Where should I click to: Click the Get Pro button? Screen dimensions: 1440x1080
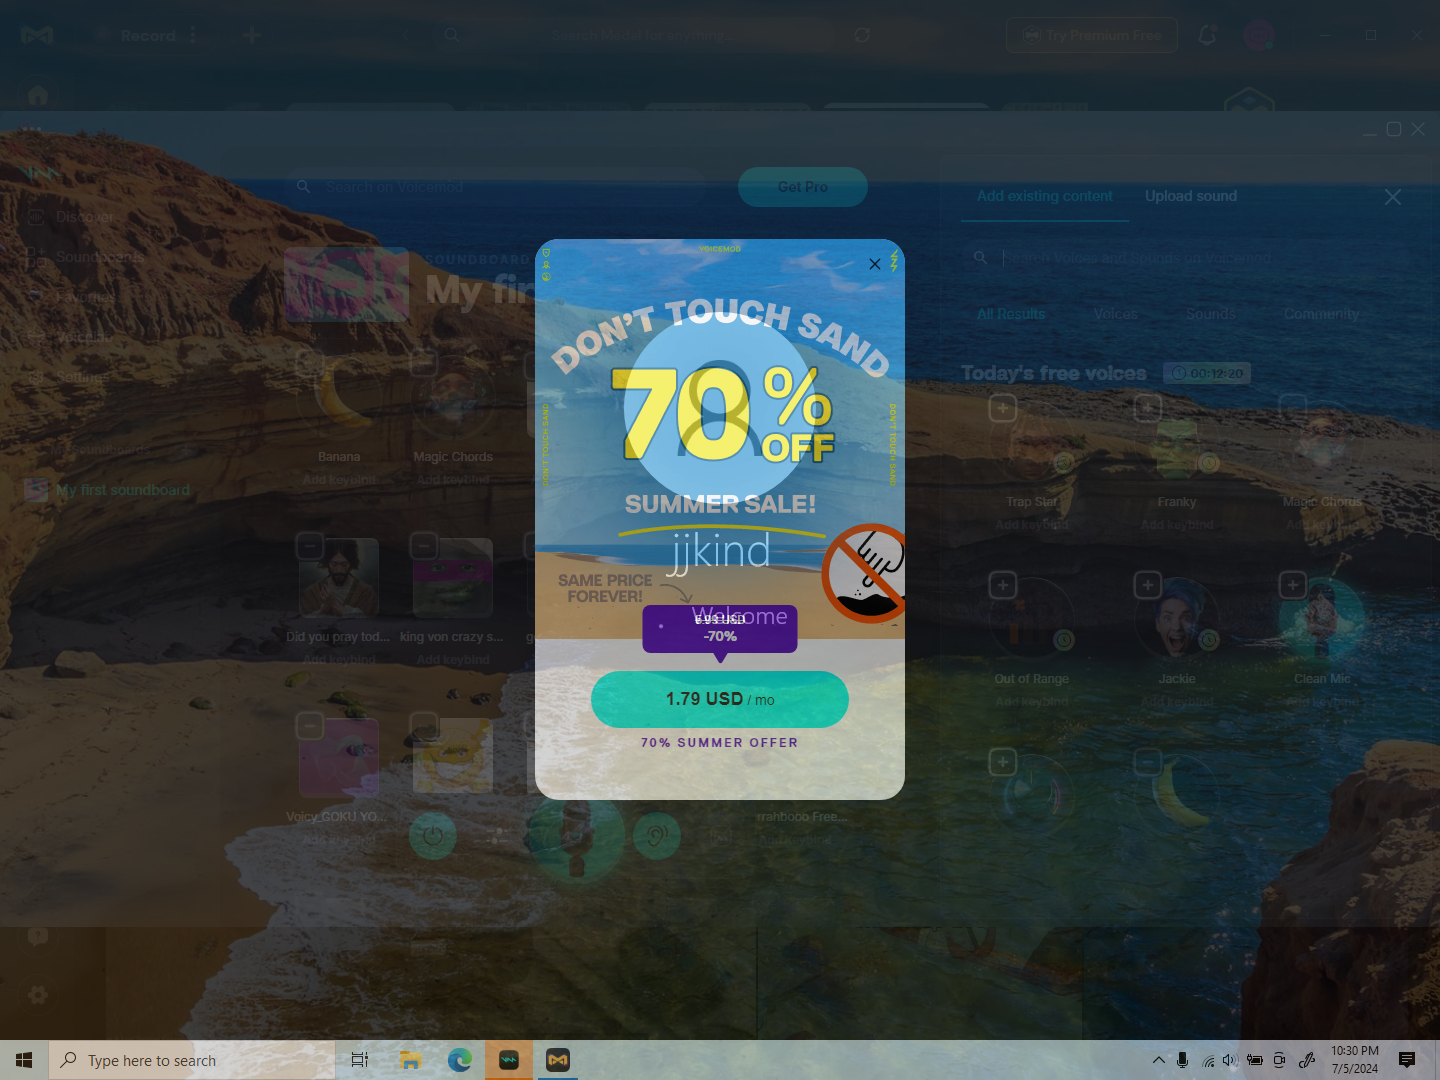click(x=803, y=187)
